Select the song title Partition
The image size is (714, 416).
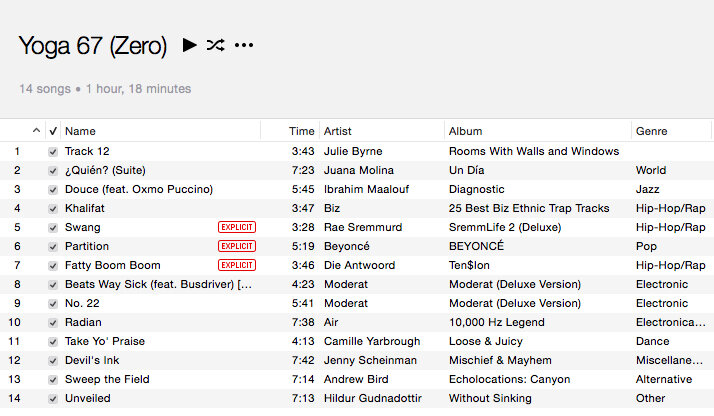coord(87,246)
